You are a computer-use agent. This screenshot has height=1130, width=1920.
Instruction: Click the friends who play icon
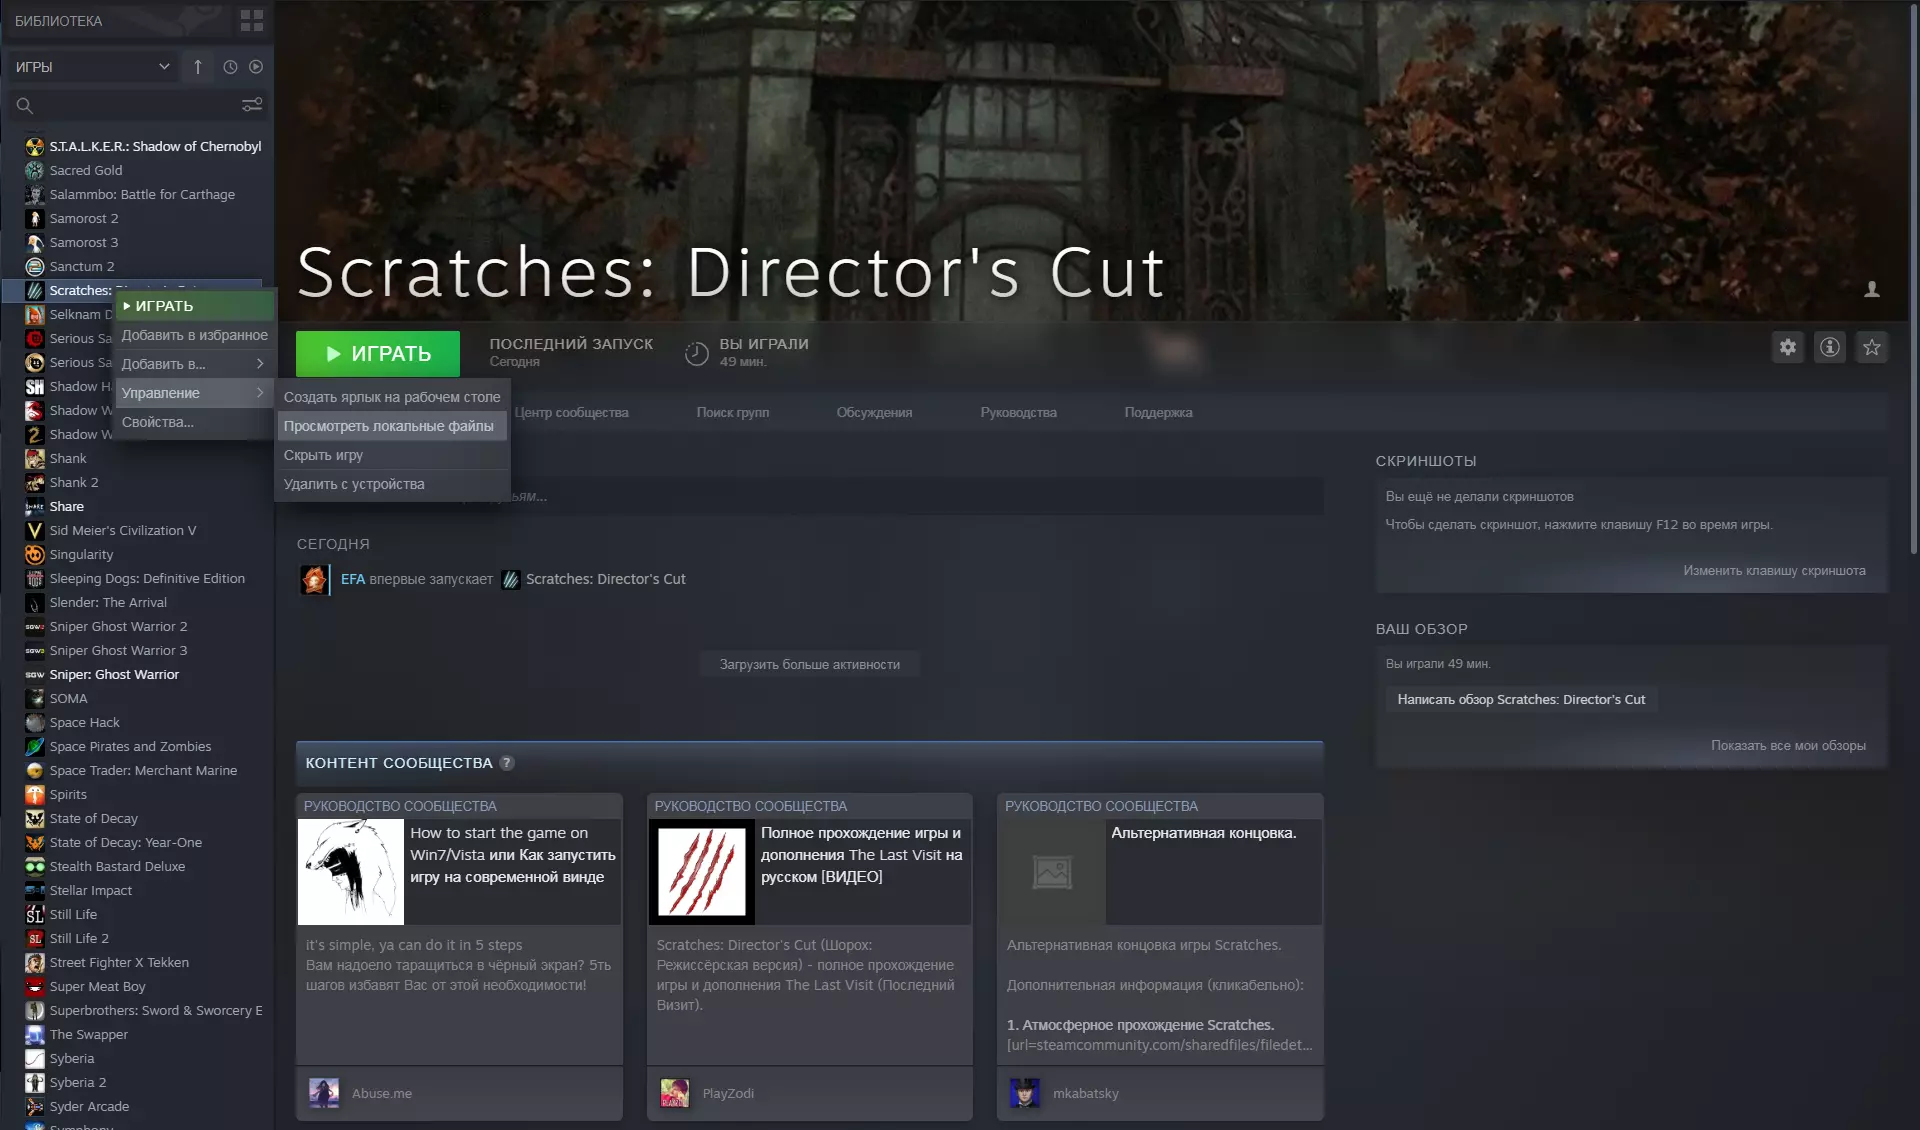1871,289
